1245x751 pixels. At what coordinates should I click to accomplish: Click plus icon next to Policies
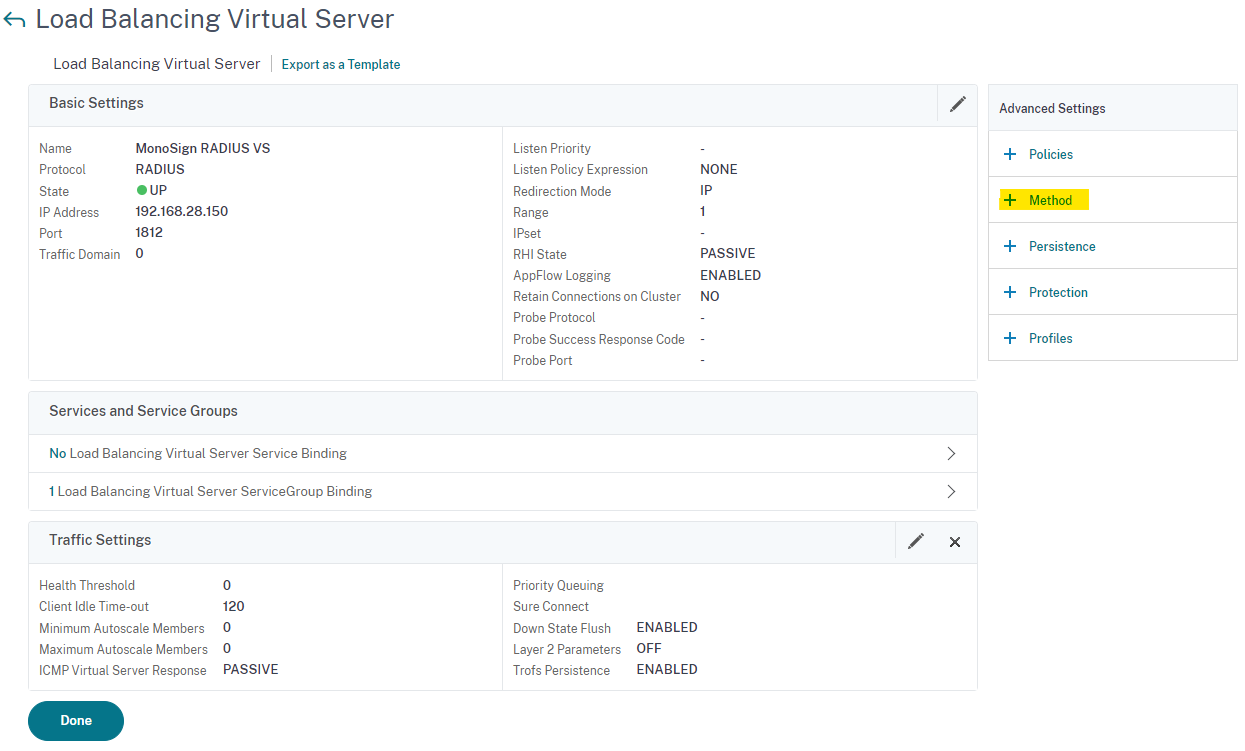pos(1010,154)
